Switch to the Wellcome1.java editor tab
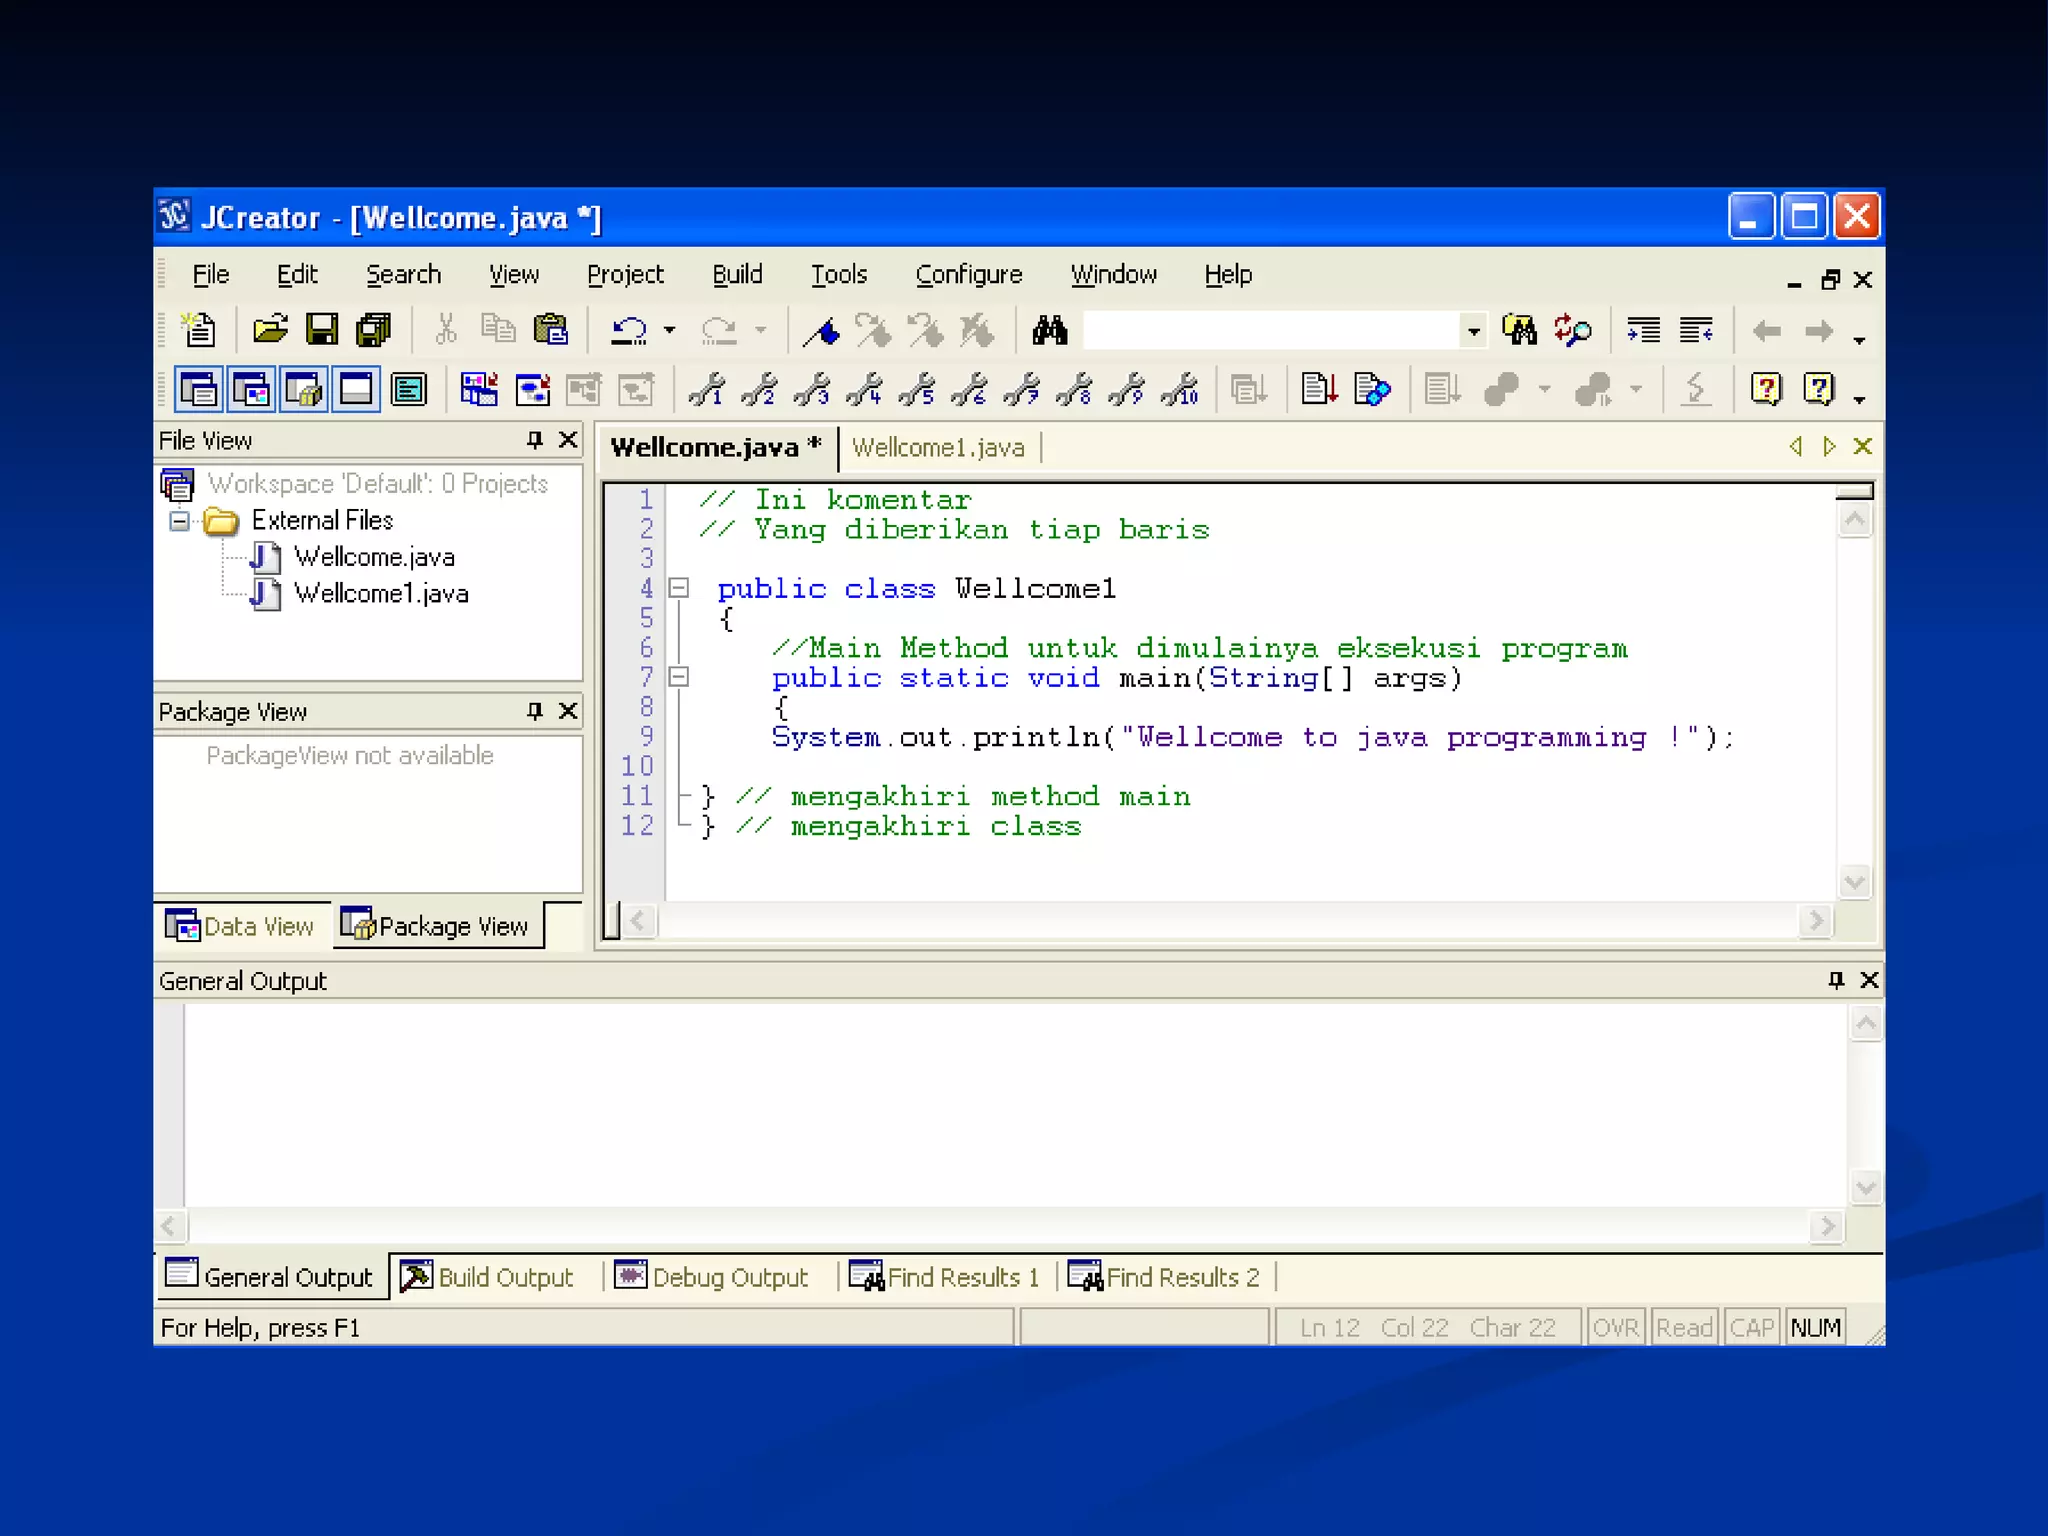2048x1536 pixels. (938, 448)
